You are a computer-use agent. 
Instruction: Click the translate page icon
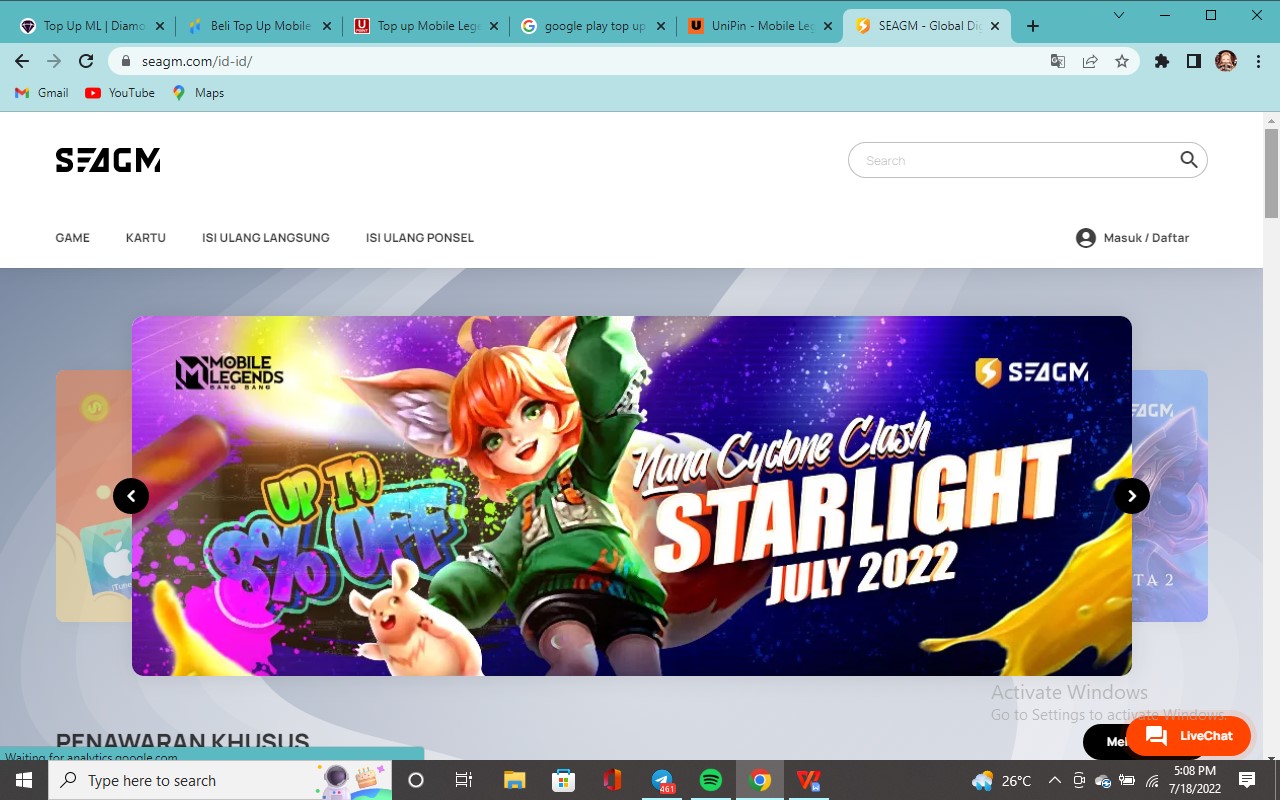point(1058,61)
